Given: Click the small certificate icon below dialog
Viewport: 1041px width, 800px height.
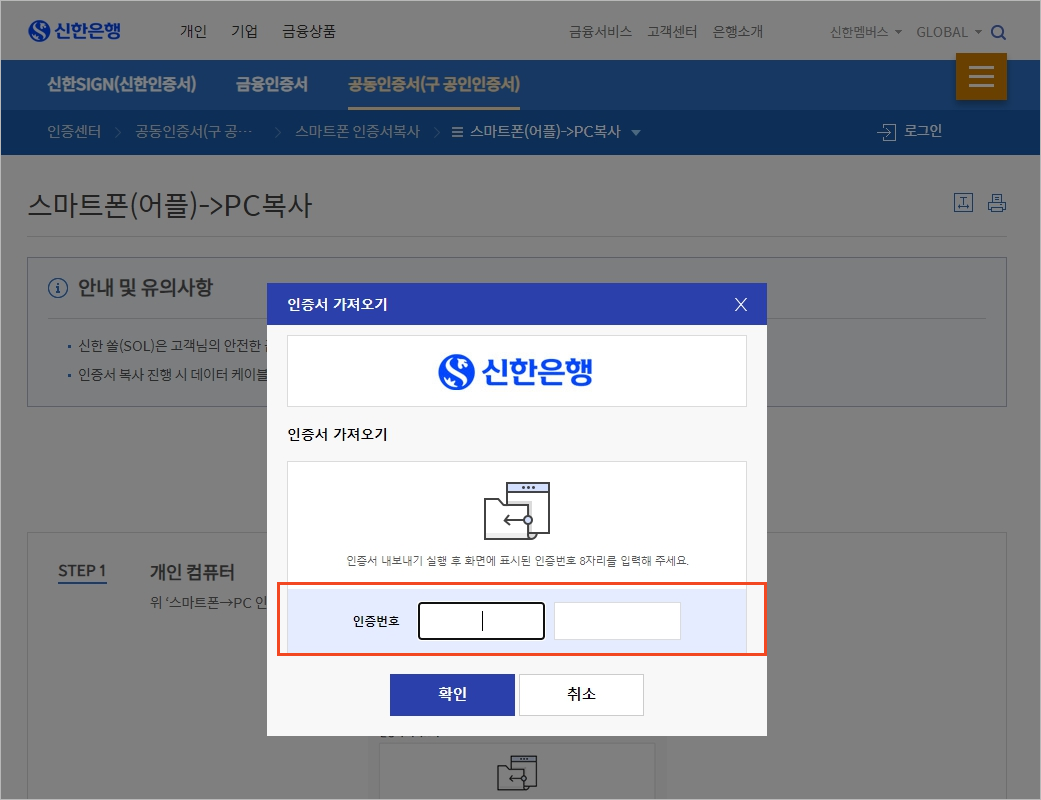Looking at the screenshot, I should click(517, 773).
